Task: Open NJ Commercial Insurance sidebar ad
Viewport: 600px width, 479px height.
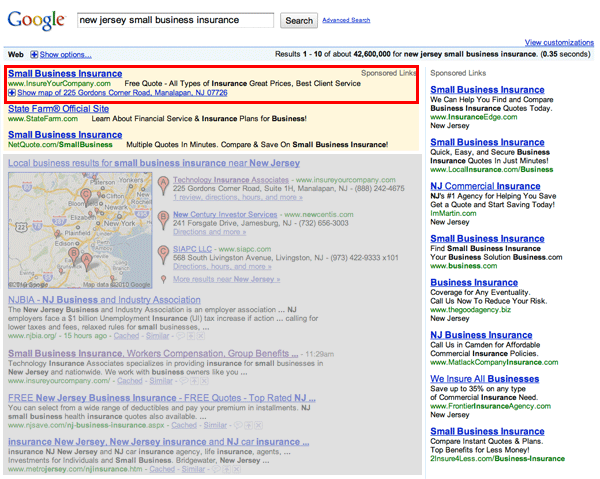Action: click(x=485, y=186)
